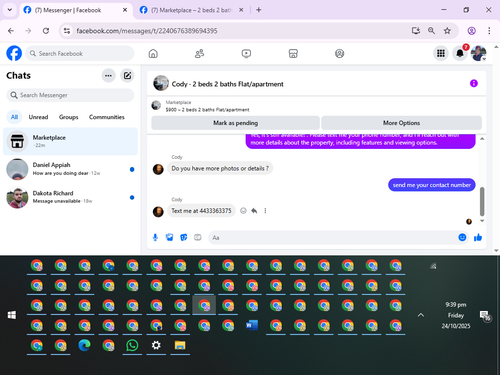Click the Search Facebook field
Image resolution: width=500 pixels, height=375 pixels.
(80, 53)
